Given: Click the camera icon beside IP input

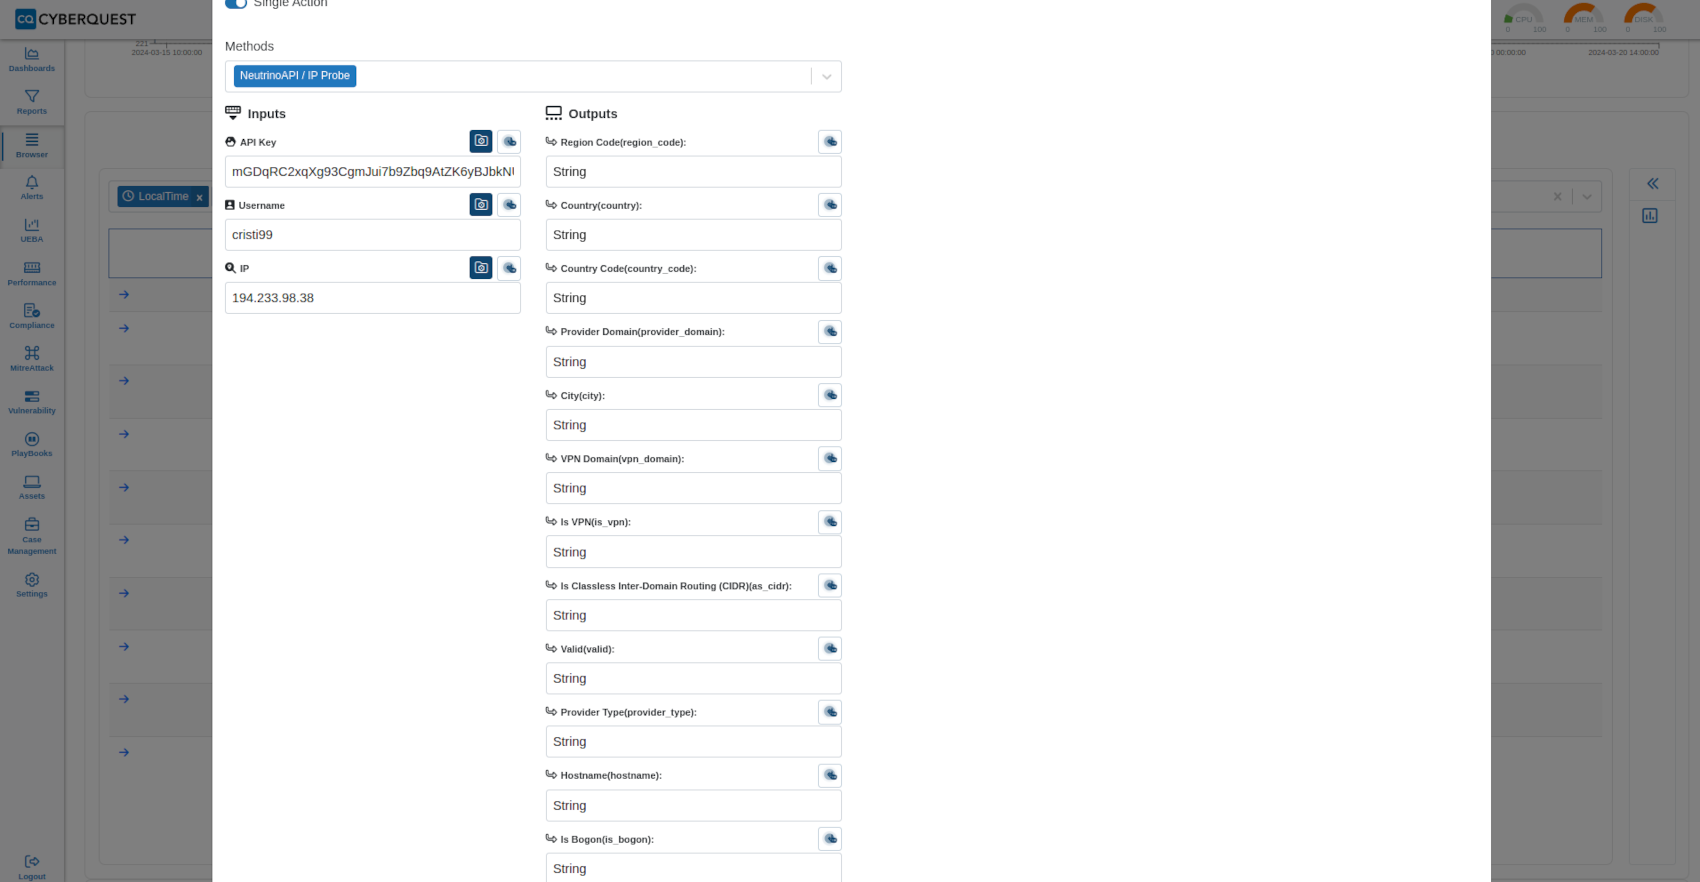Looking at the screenshot, I should pyautogui.click(x=481, y=268).
